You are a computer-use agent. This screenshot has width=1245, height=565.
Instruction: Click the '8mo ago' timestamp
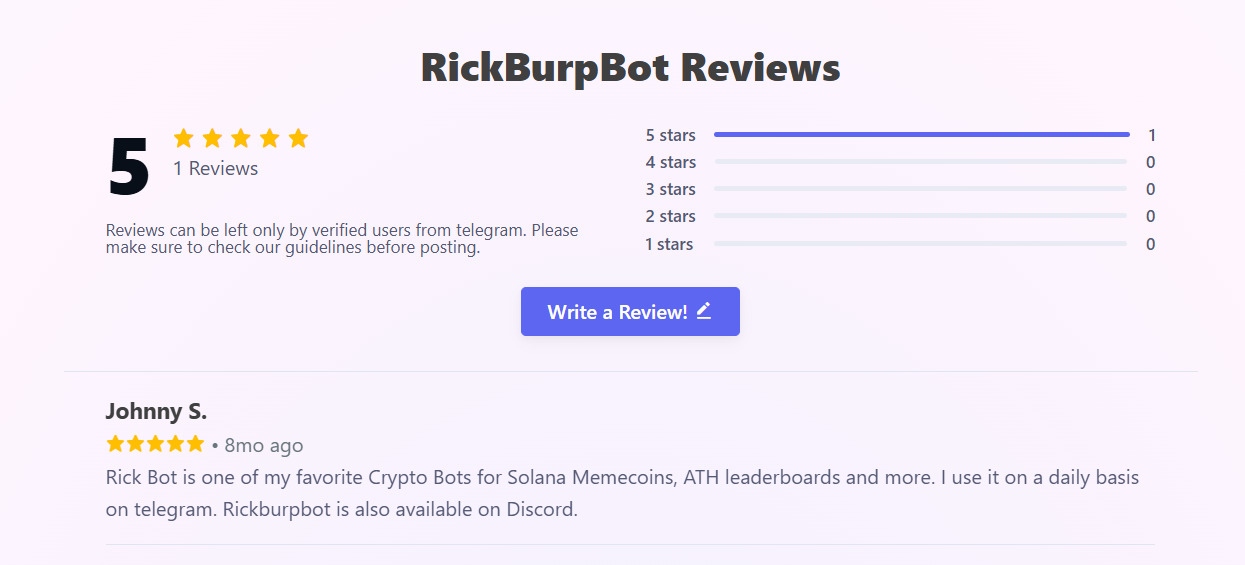click(x=263, y=445)
